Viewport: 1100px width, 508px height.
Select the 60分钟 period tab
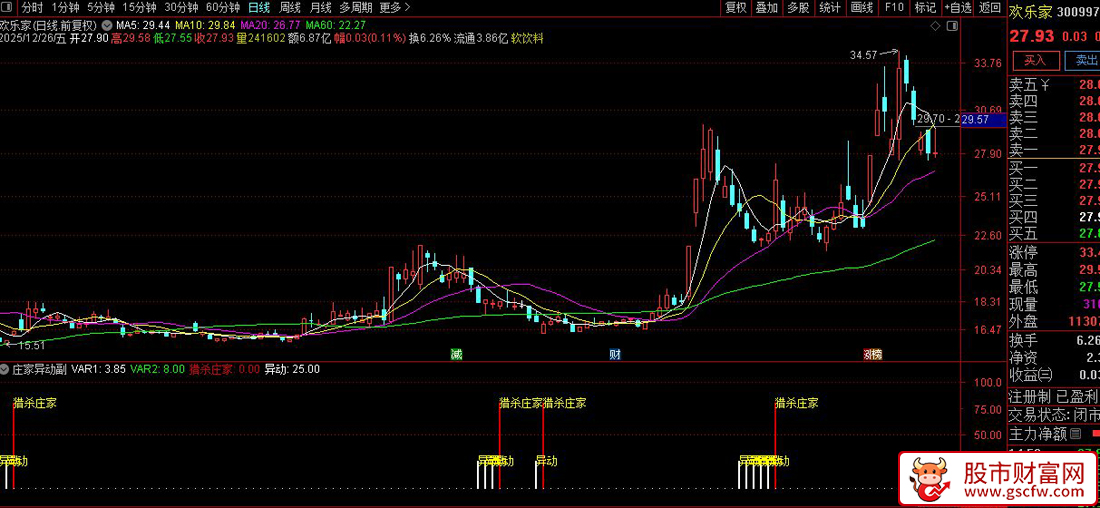tap(223, 8)
